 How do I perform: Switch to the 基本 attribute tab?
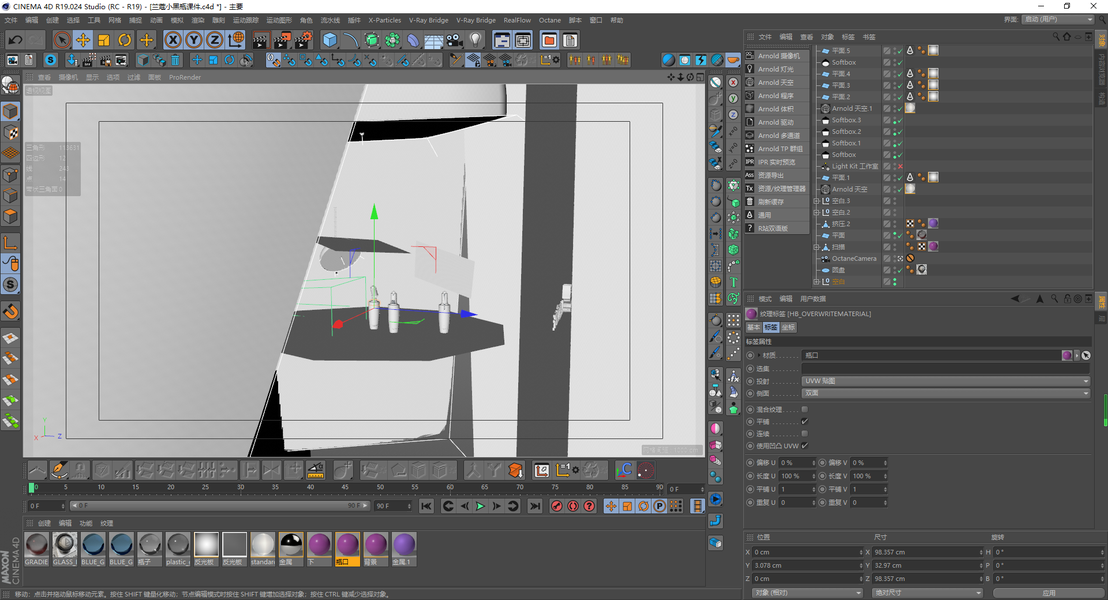[754, 327]
